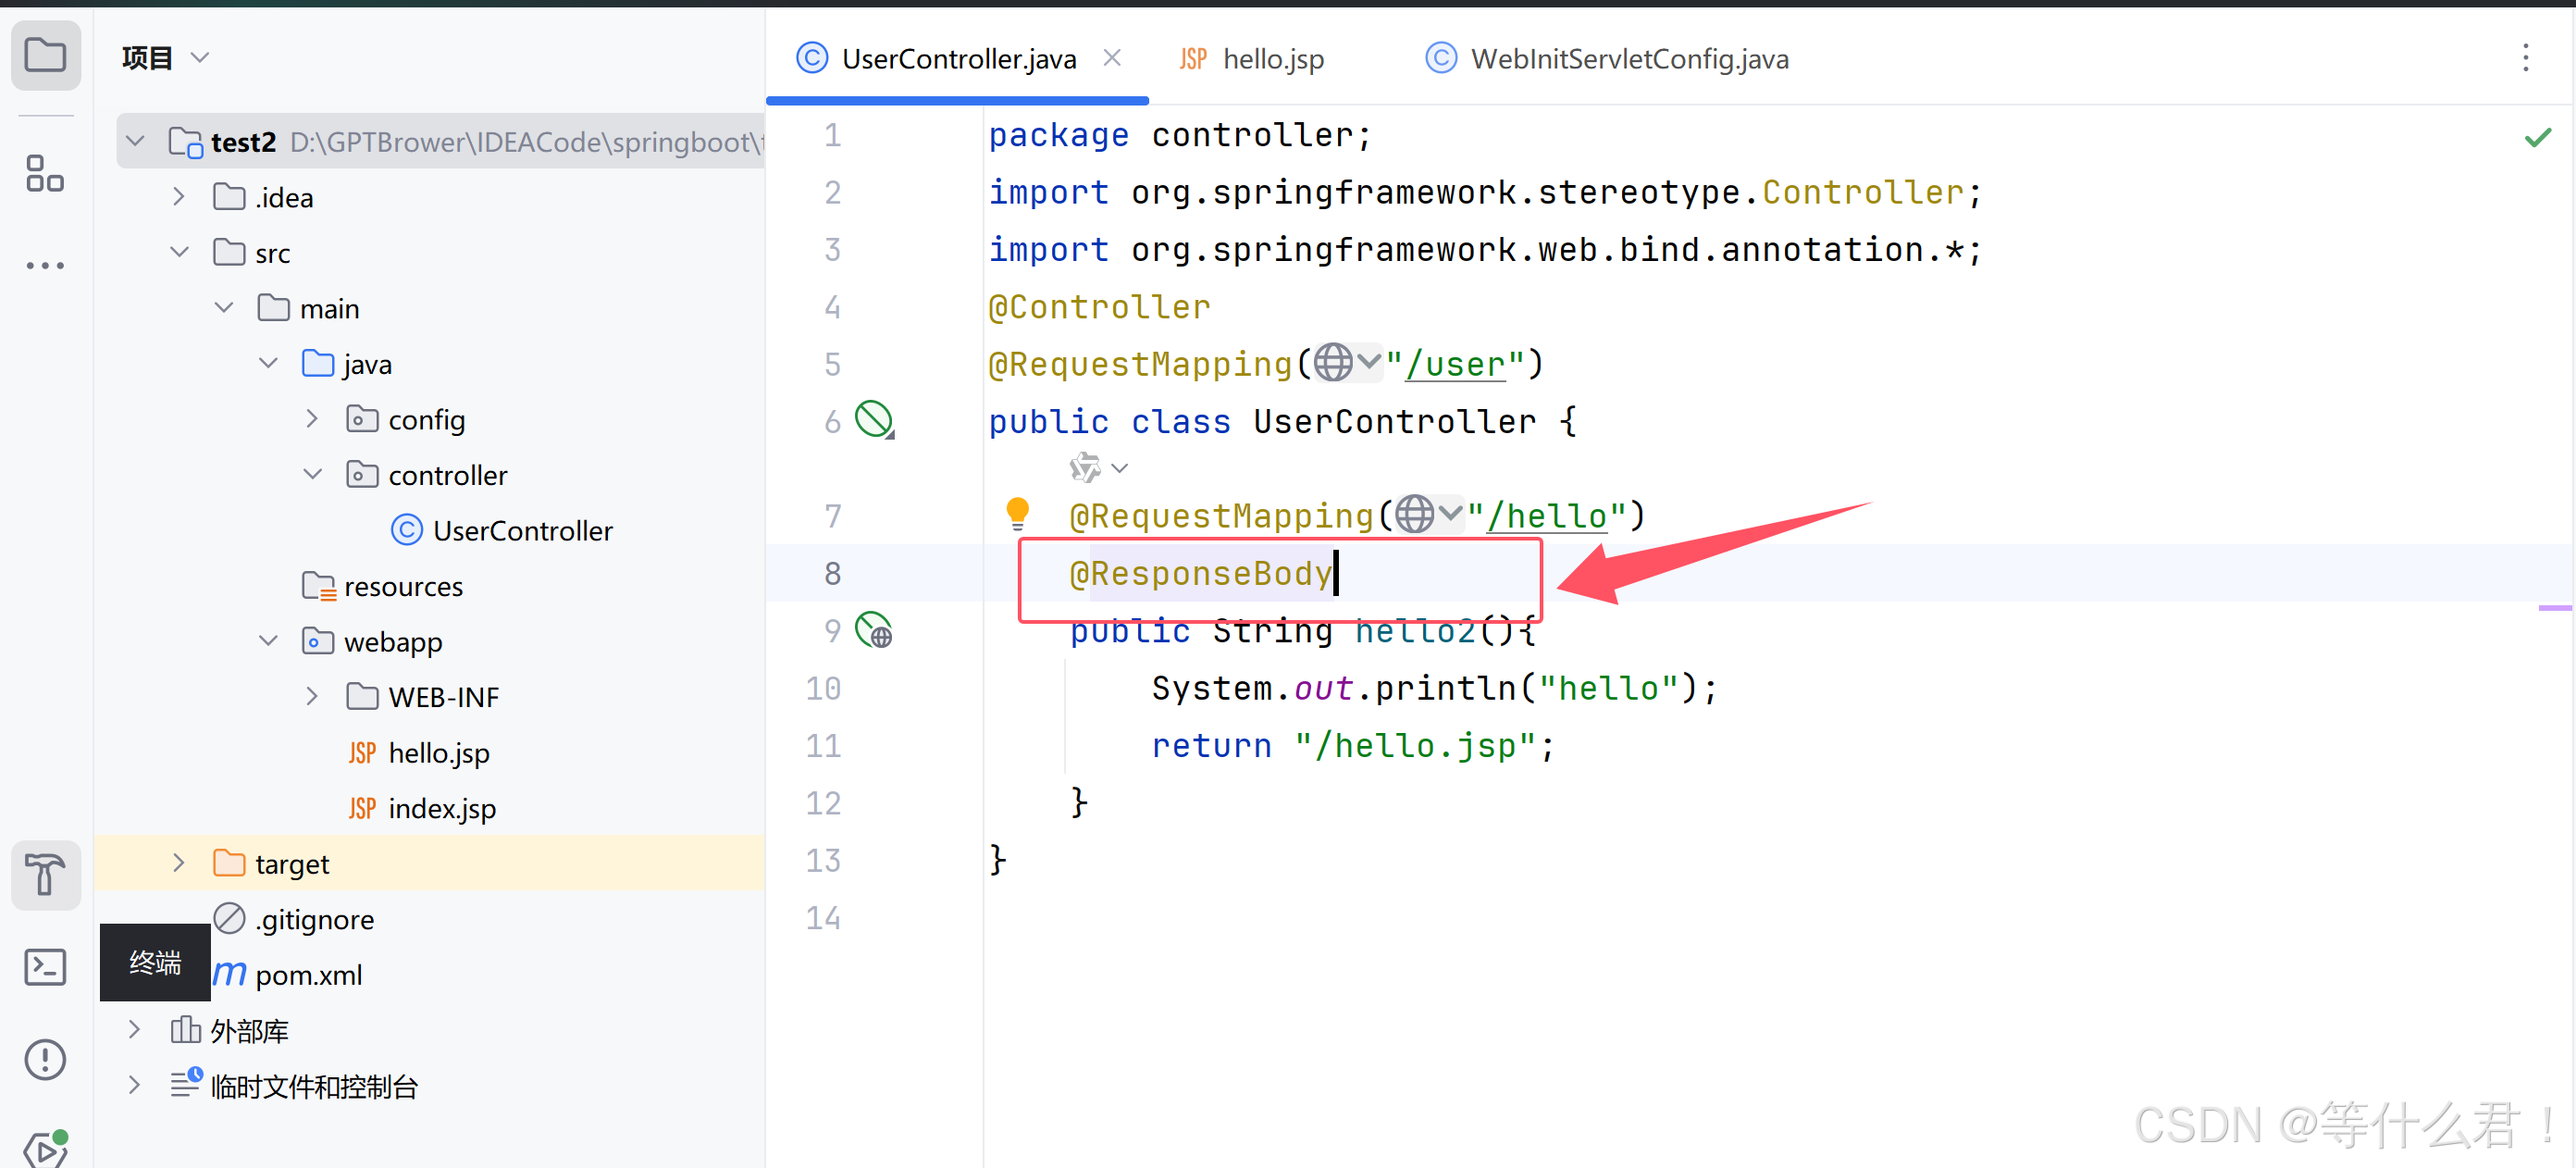
Task: Click the web endpoint gutter icon on line 9
Action: tap(874, 631)
